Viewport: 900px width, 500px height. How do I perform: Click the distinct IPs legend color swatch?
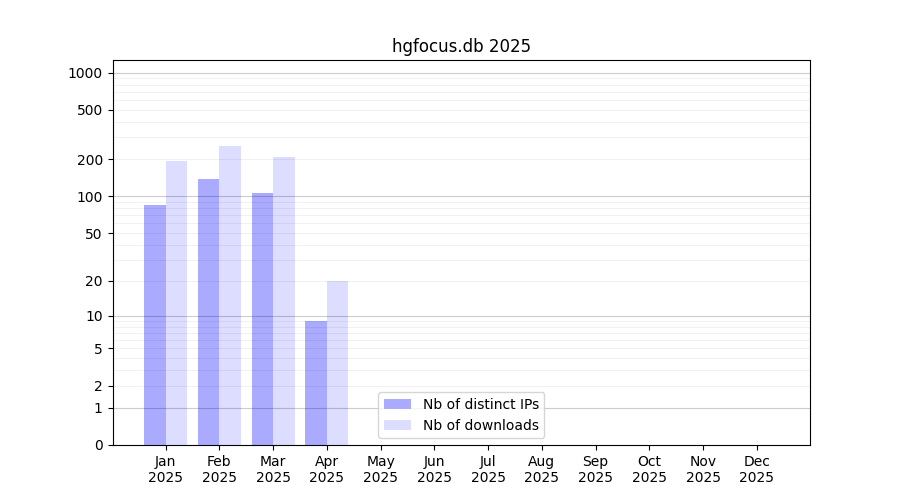pos(397,404)
